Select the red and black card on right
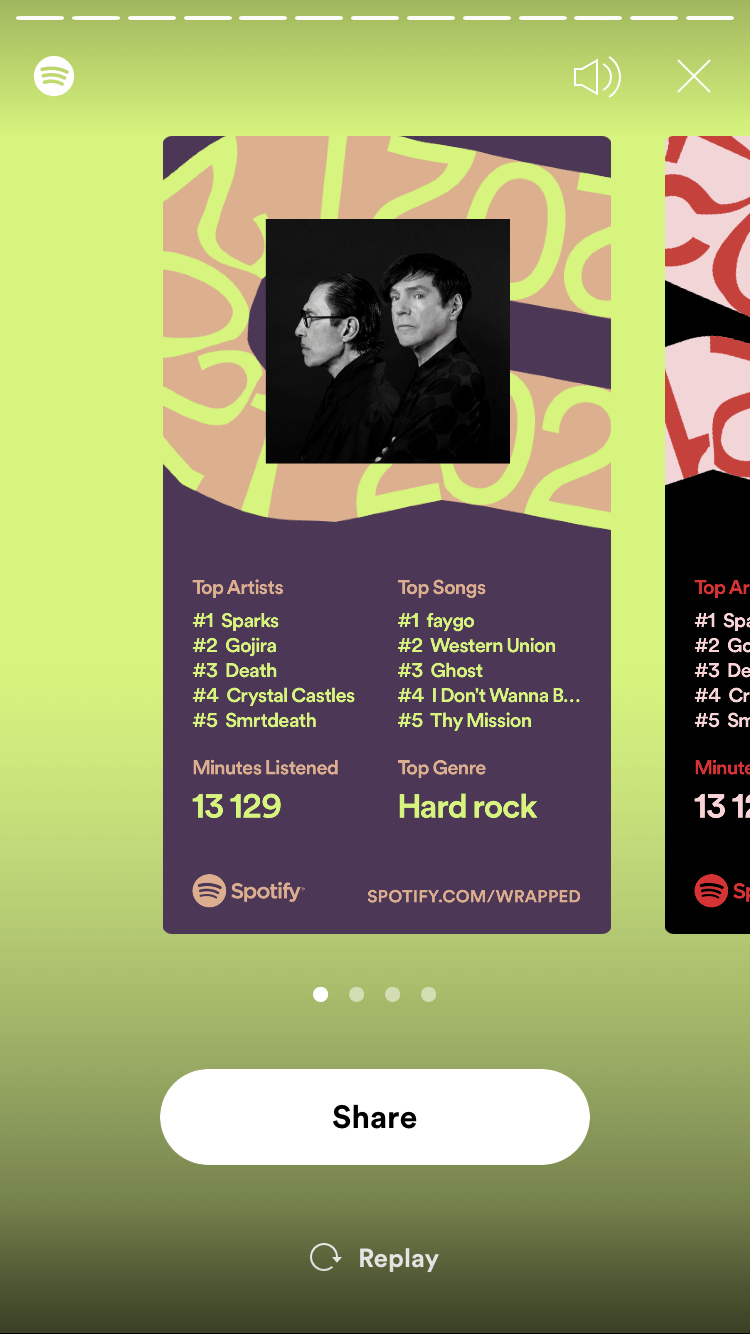This screenshot has height=1334, width=750. (x=707, y=535)
